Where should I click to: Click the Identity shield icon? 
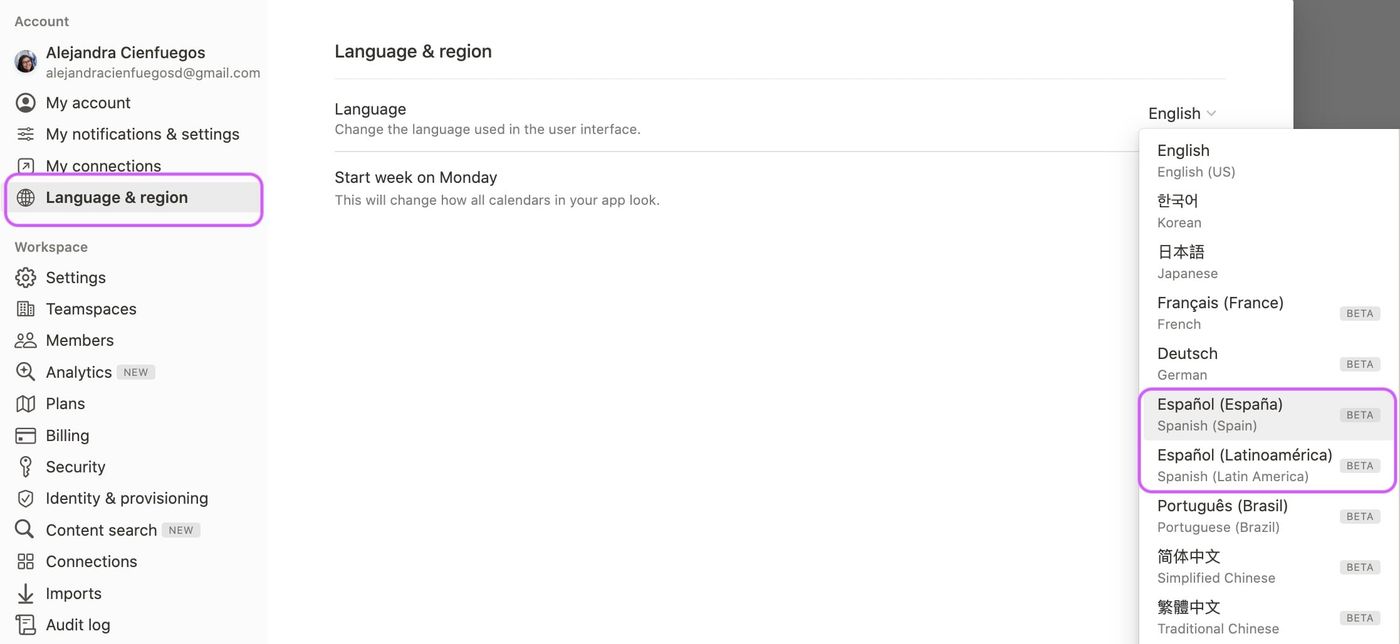coord(26,498)
